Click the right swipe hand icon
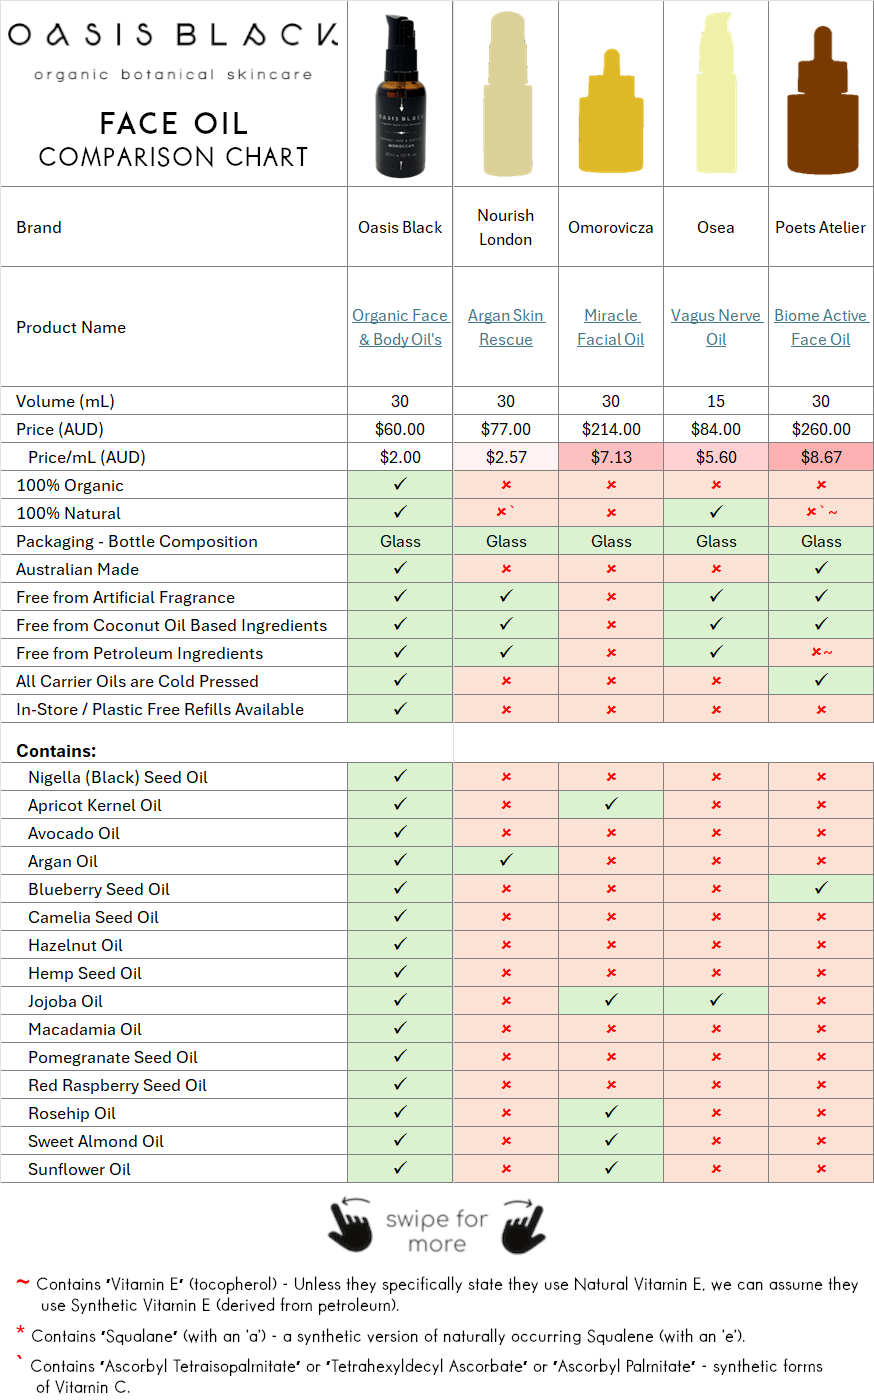This screenshot has height=1400, width=874. (523, 1225)
